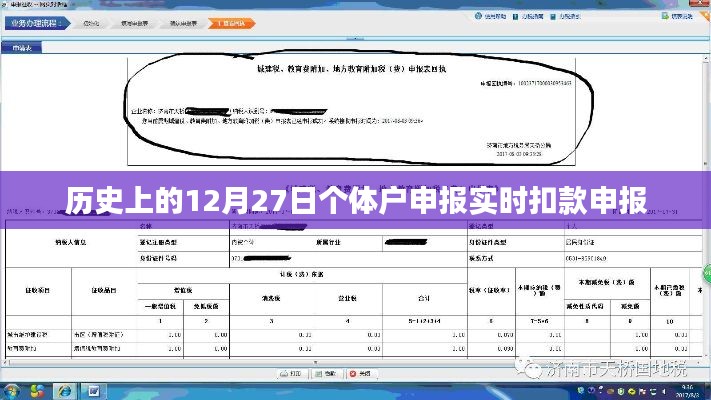This screenshot has width=711, height=400.
Task: Click the 税率(征收率) column header
Action: 491,290
